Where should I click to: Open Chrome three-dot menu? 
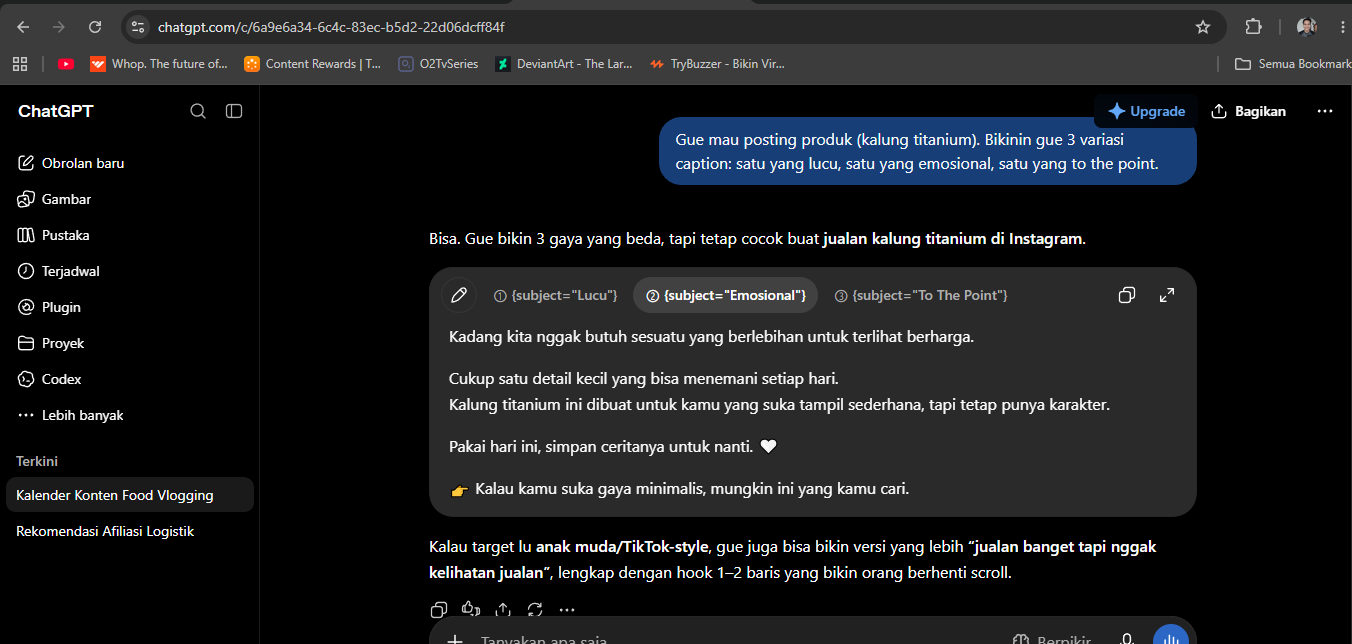[1342, 27]
